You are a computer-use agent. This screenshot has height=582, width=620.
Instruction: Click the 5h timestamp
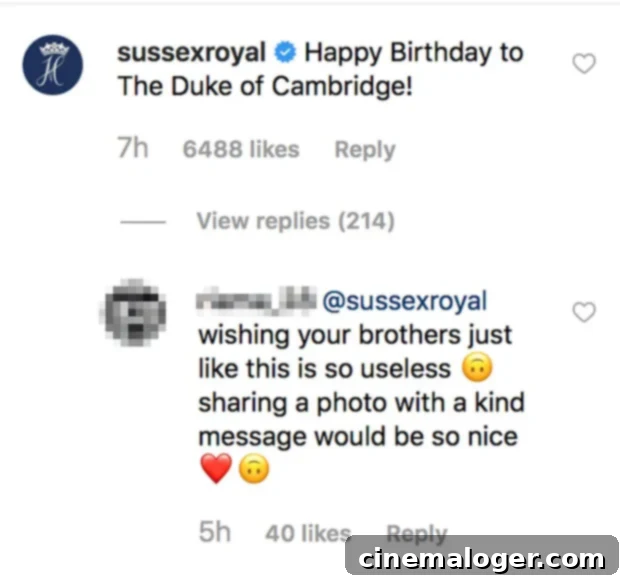tap(215, 532)
